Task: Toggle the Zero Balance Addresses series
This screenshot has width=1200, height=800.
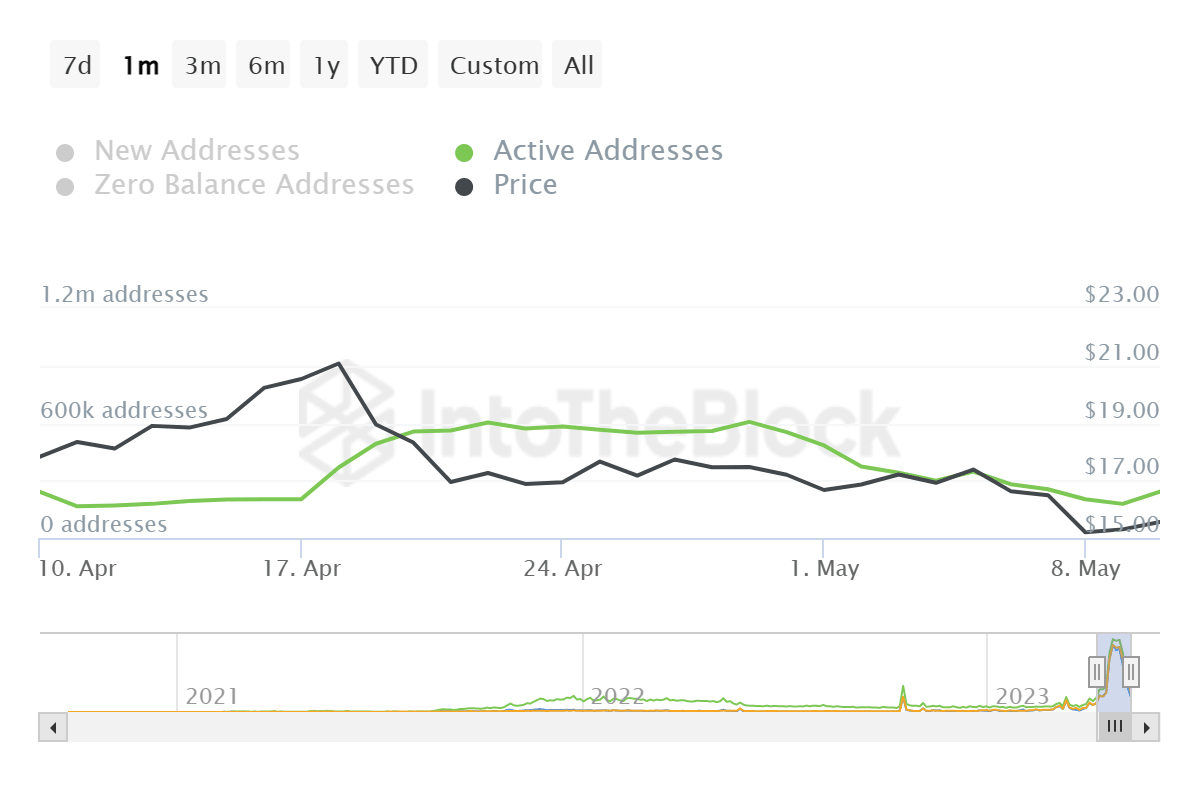Action: [254, 185]
